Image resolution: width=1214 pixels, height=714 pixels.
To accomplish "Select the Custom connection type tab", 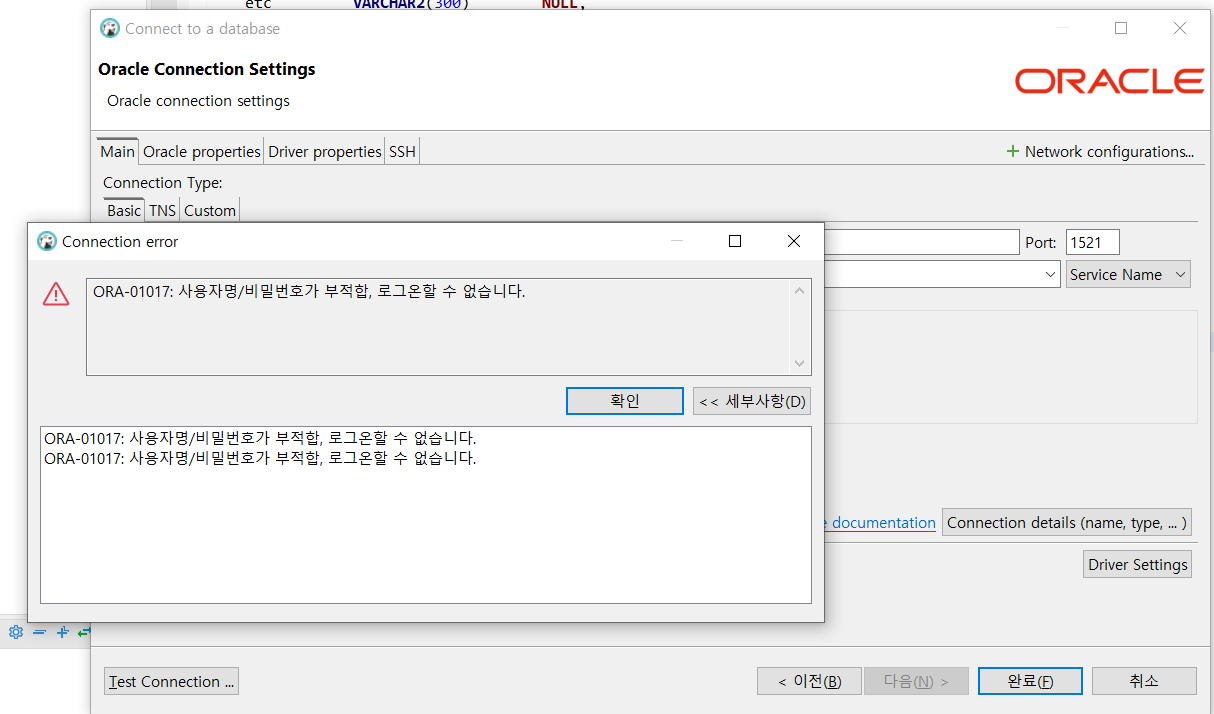I will (x=210, y=210).
